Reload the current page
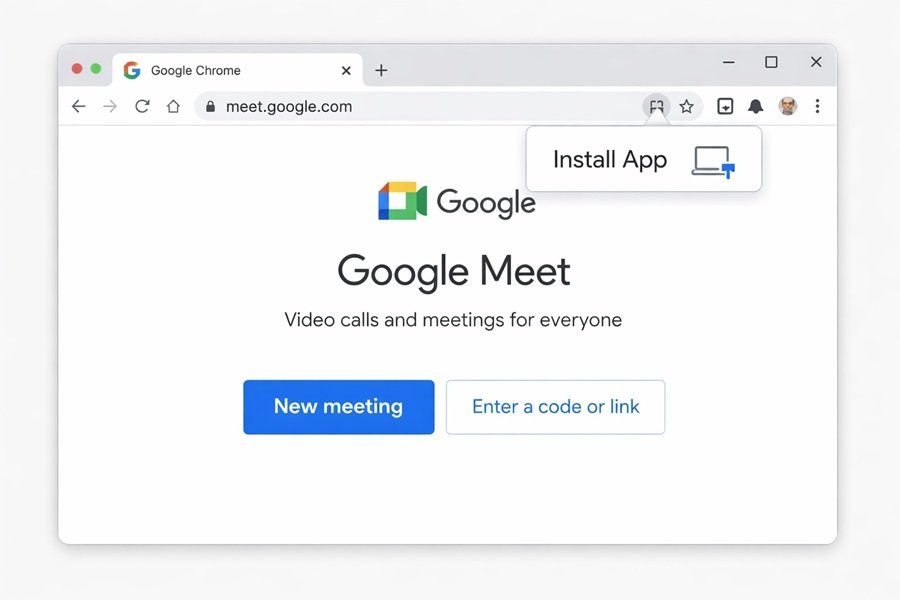Image resolution: width=900 pixels, height=600 pixels. coord(142,106)
